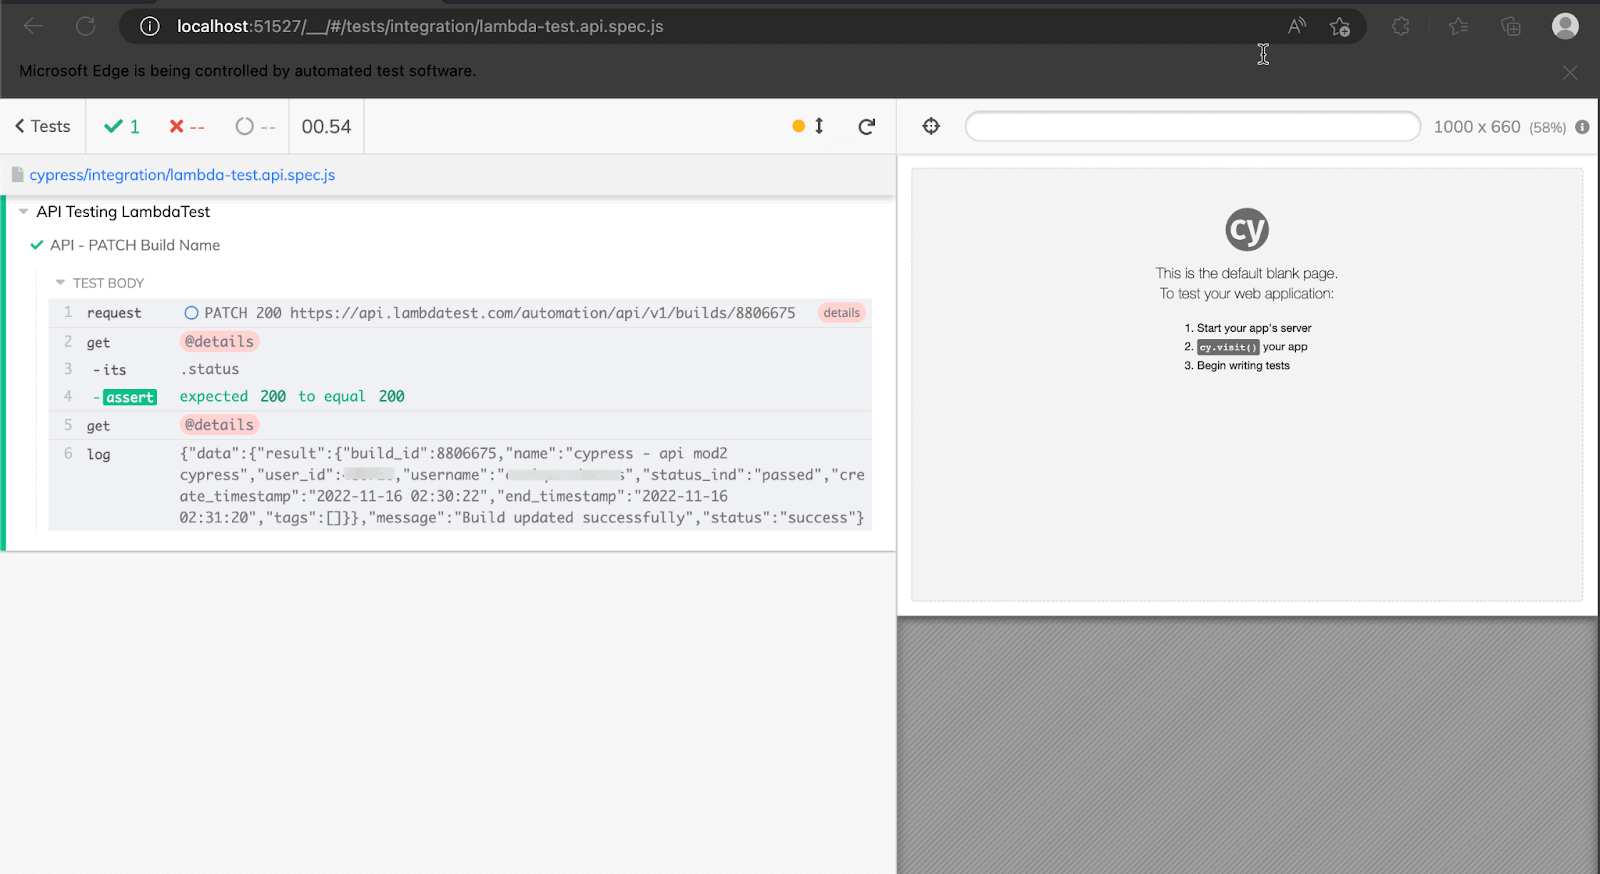Select the its .status command row
This screenshot has height=874, width=1600.
click(x=460, y=369)
